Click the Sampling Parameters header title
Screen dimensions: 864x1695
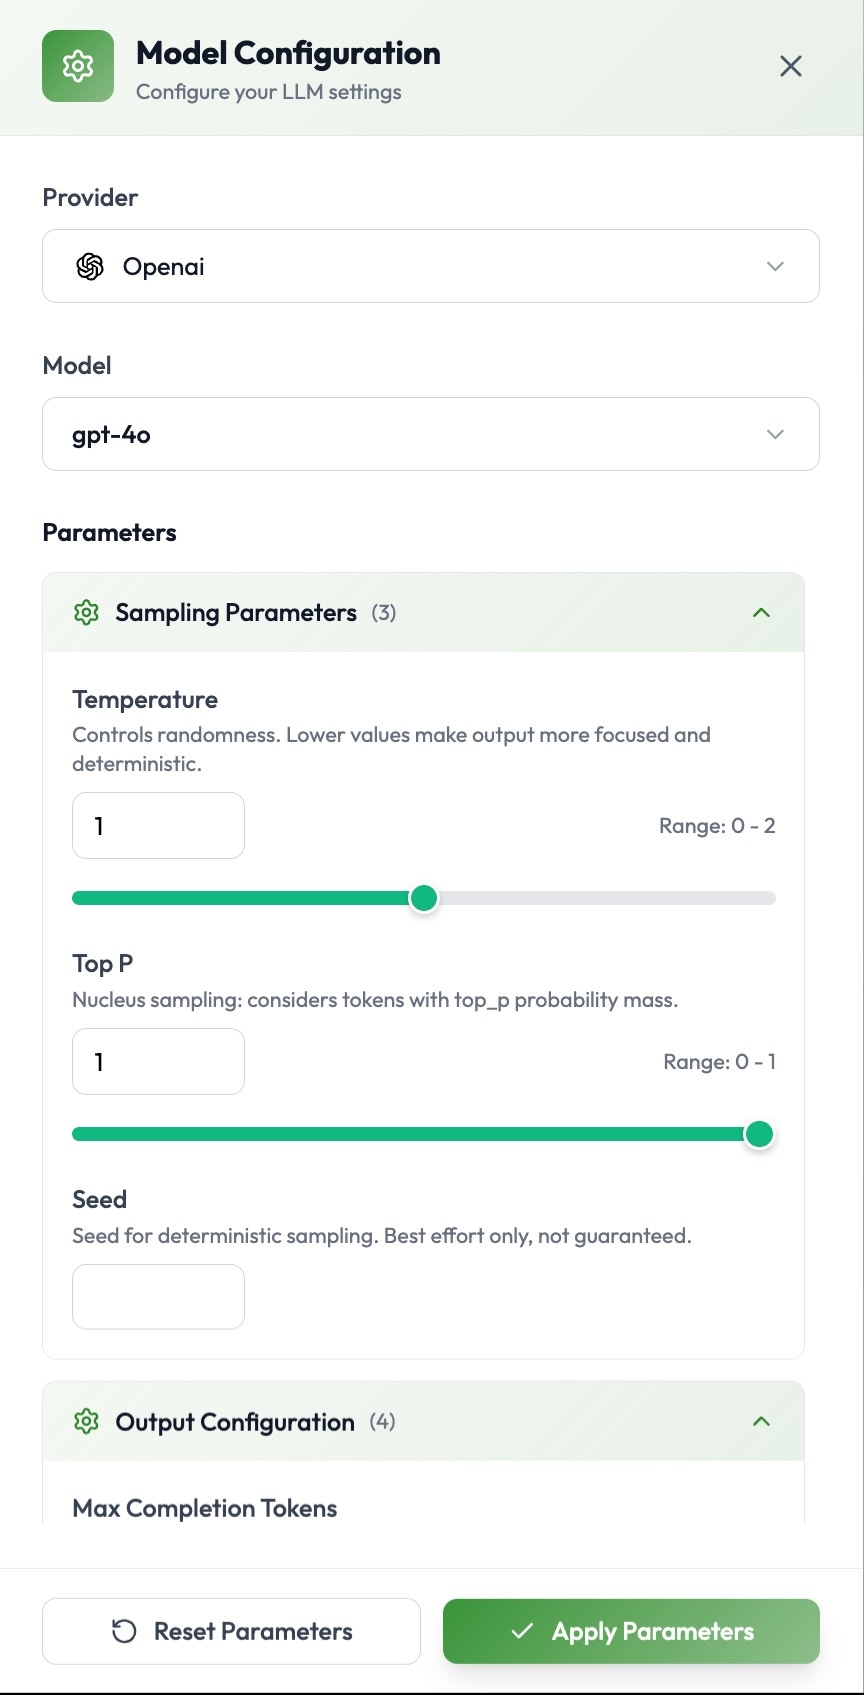[236, 612]
